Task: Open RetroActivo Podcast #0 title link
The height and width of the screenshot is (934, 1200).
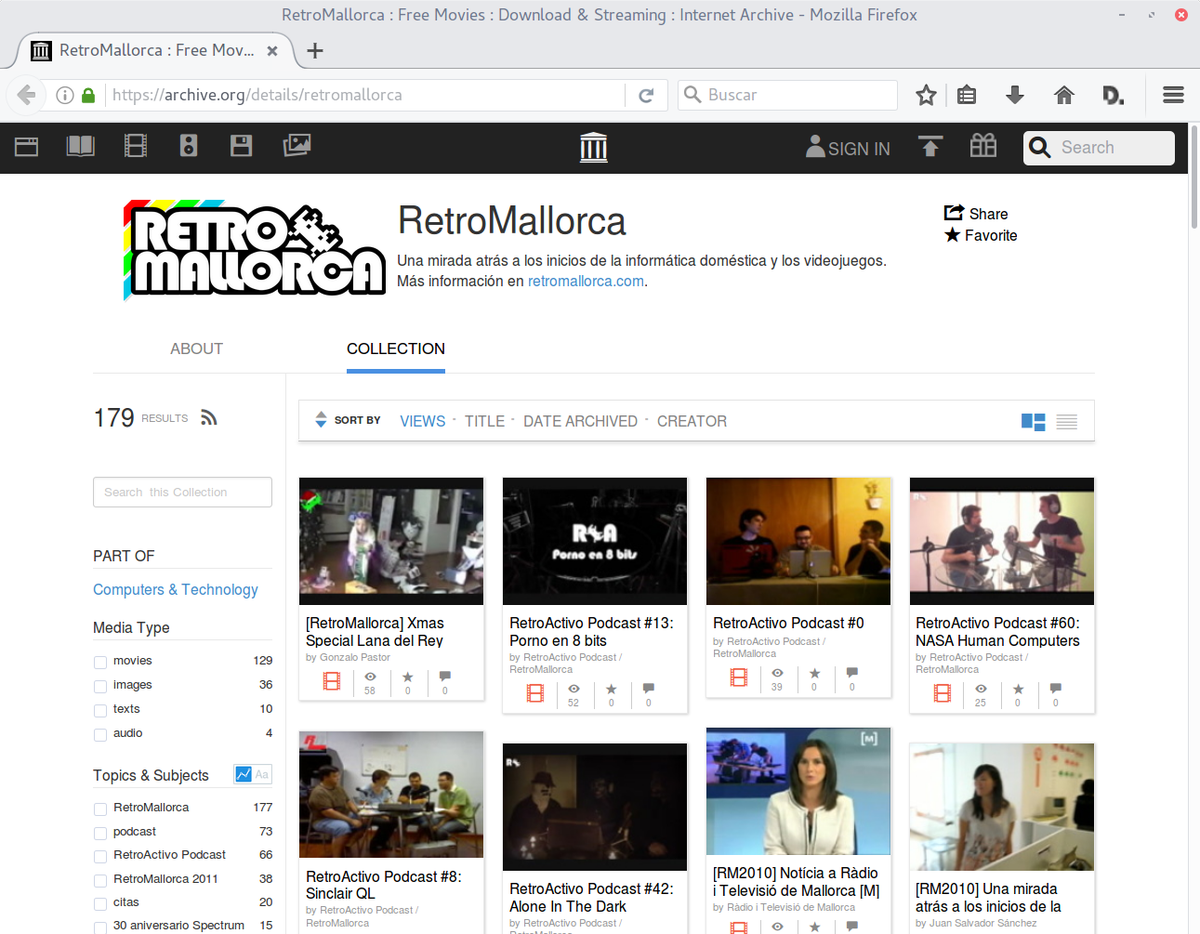Action: click(788, 623)
